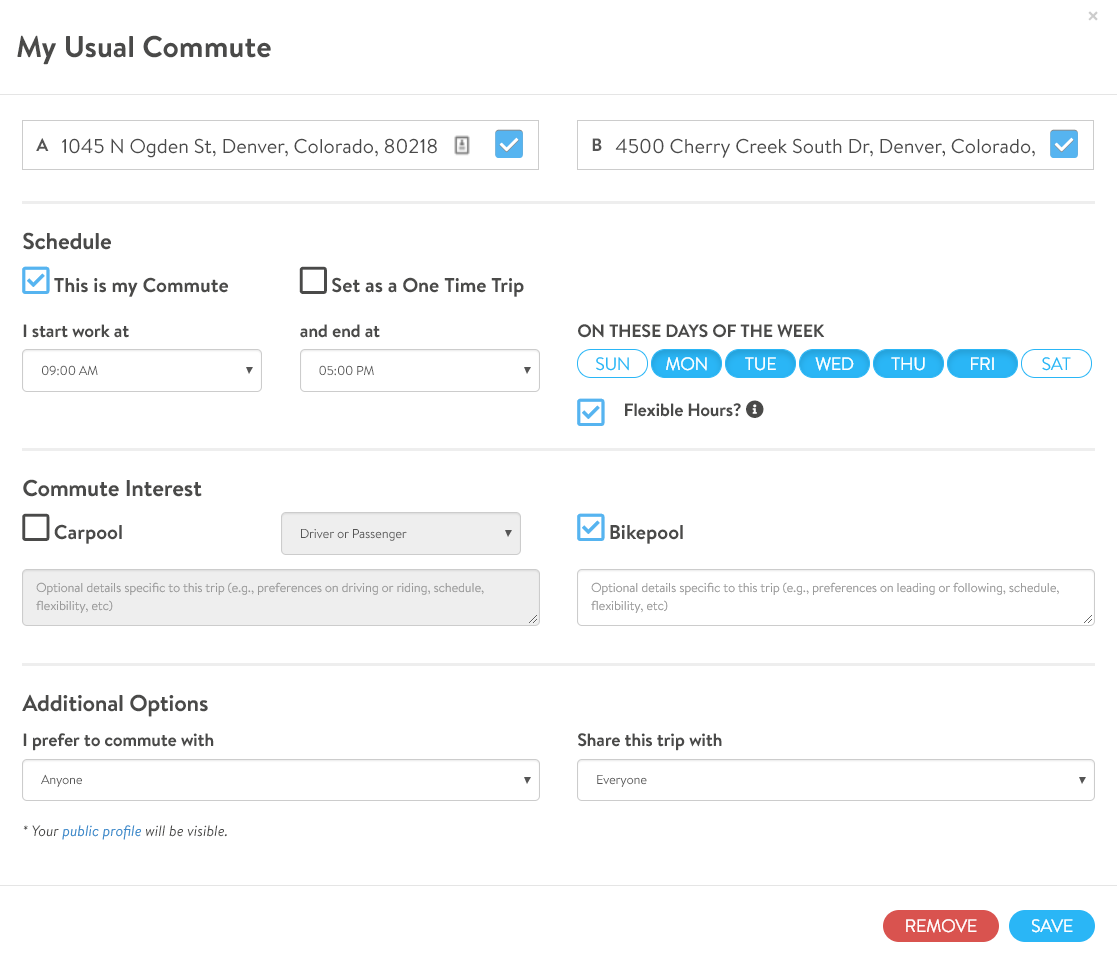
Task: Open the public profile link
Action: pyautogui.click(x=102, y=831)
